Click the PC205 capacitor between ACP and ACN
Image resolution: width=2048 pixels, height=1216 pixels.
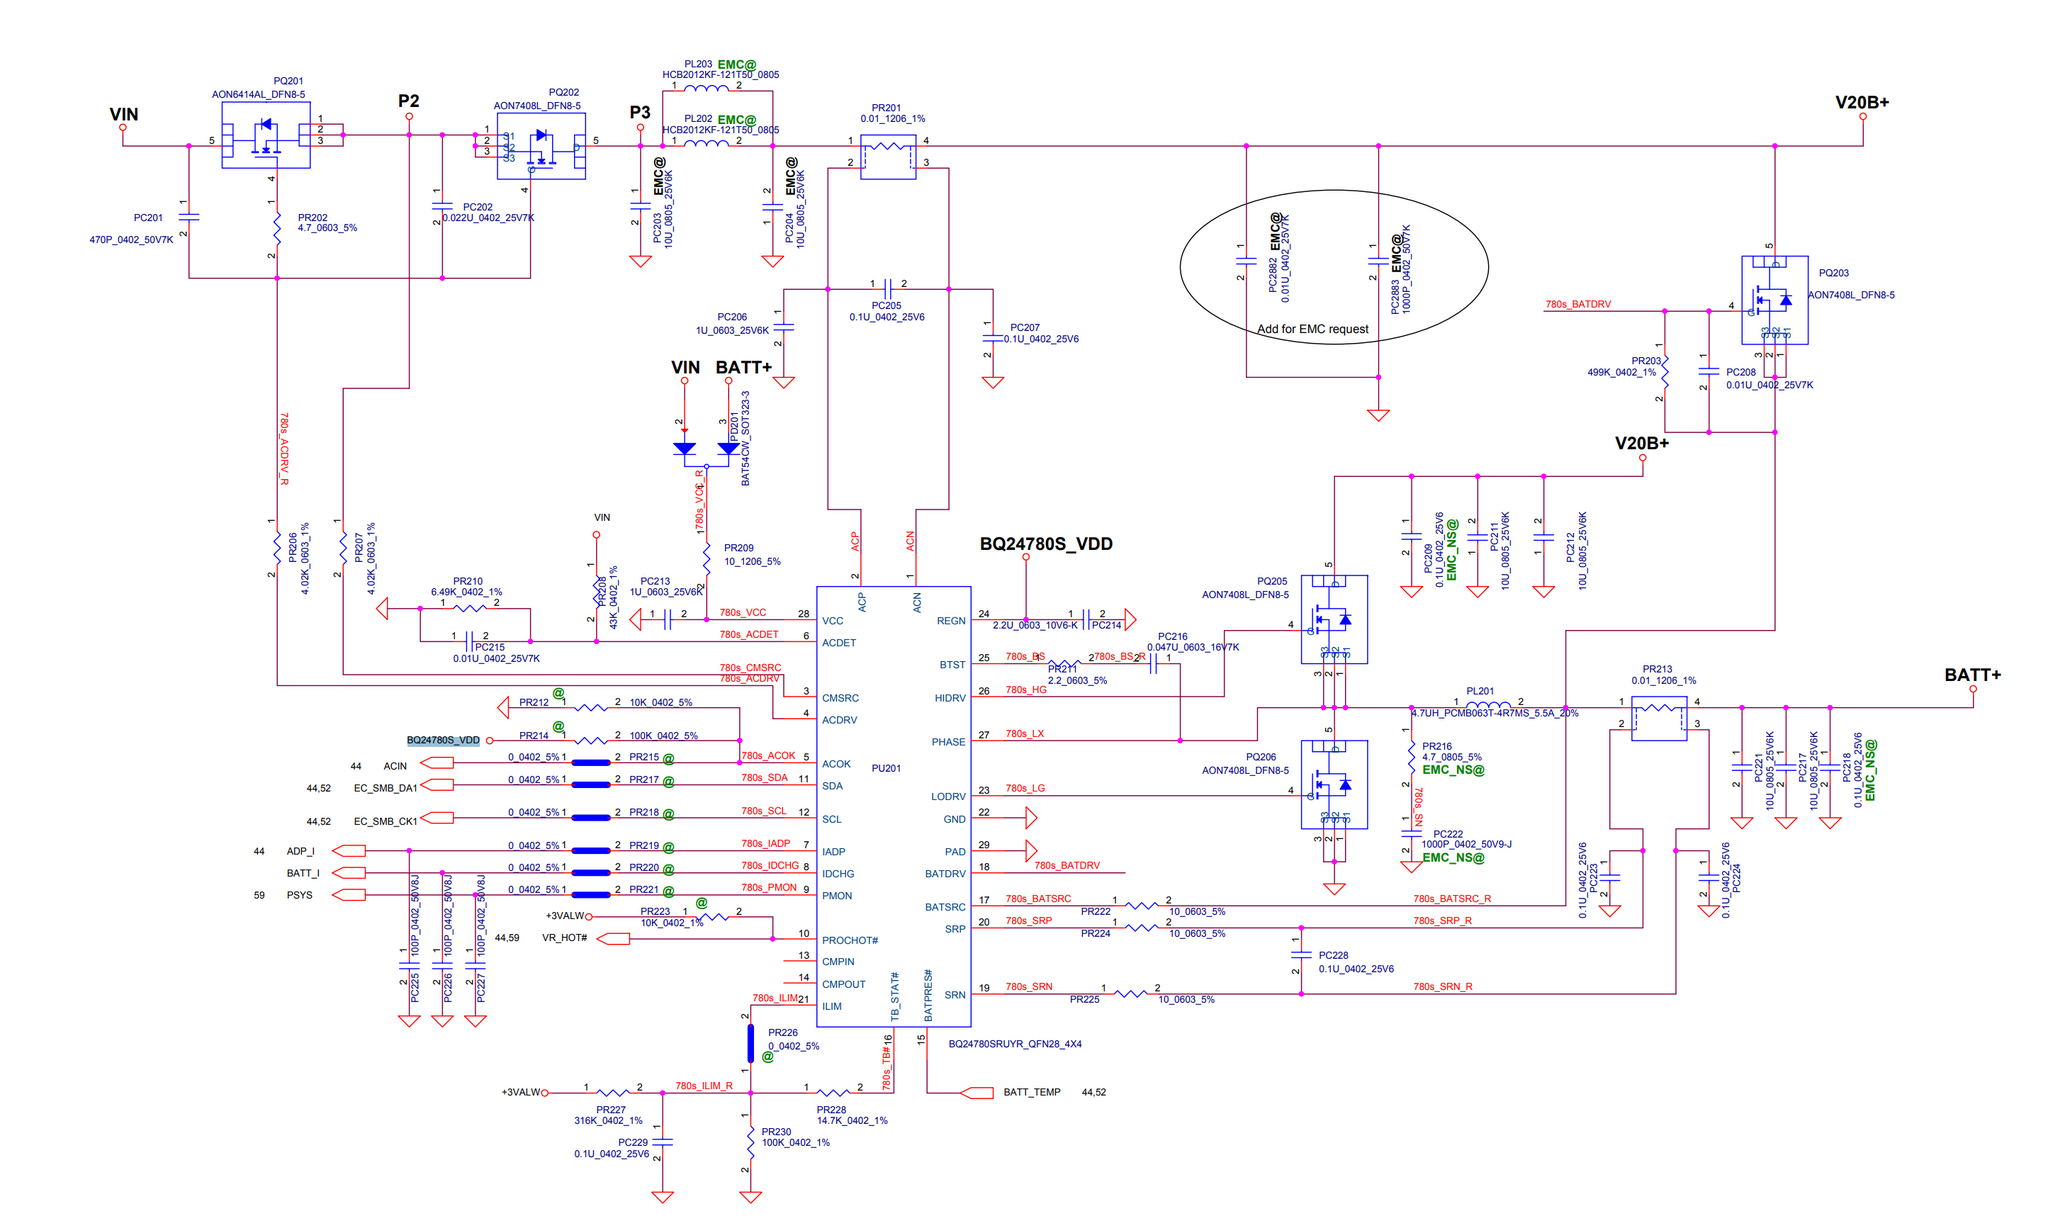pos(887,289)
